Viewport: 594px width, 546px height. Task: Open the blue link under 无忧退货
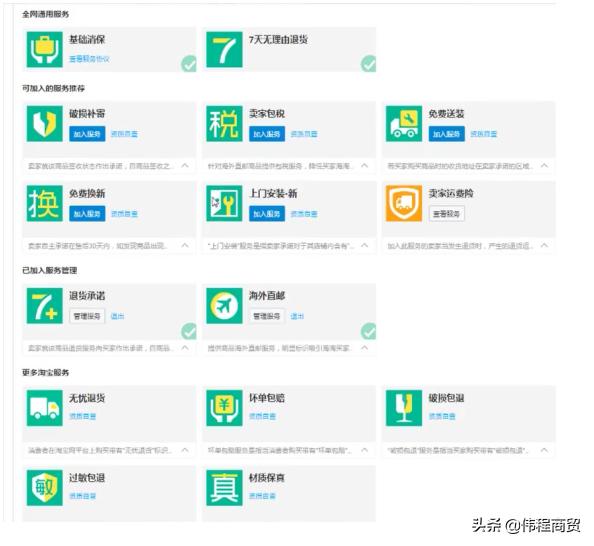click(x=83, y=416)
